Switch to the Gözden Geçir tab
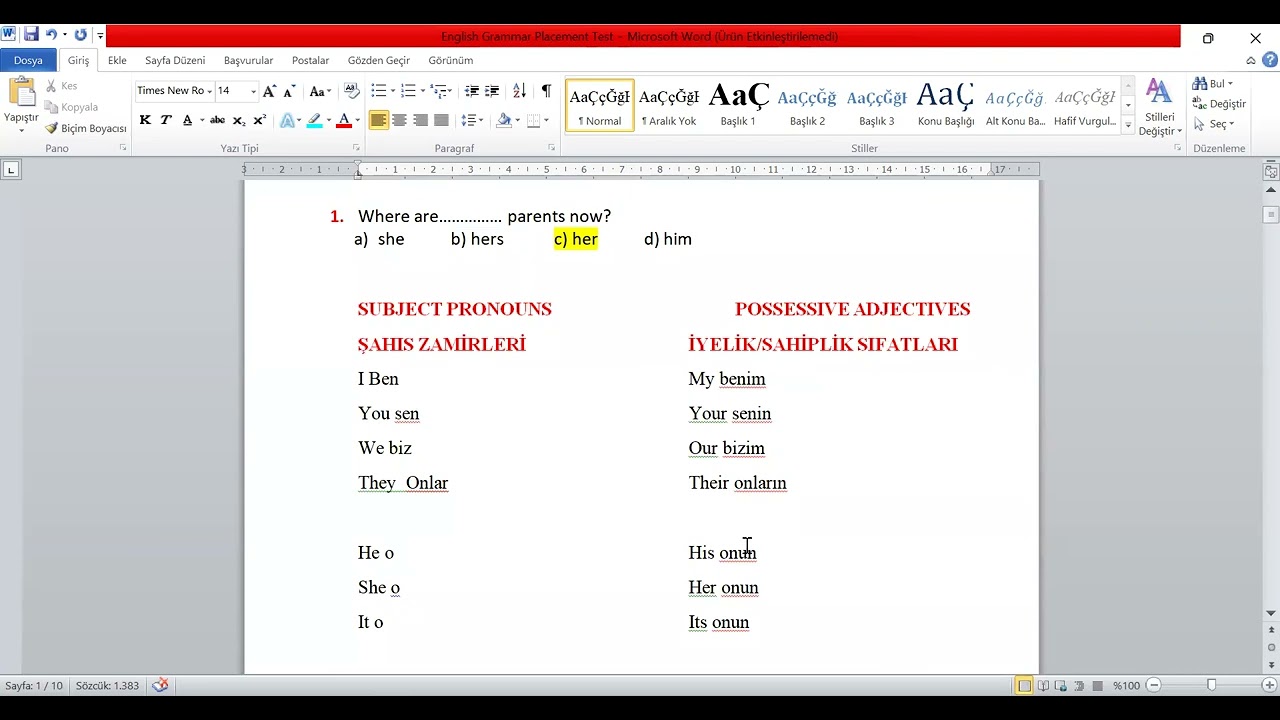The height and width of the screenshot is (720, 1280). (x=379, y=60)
